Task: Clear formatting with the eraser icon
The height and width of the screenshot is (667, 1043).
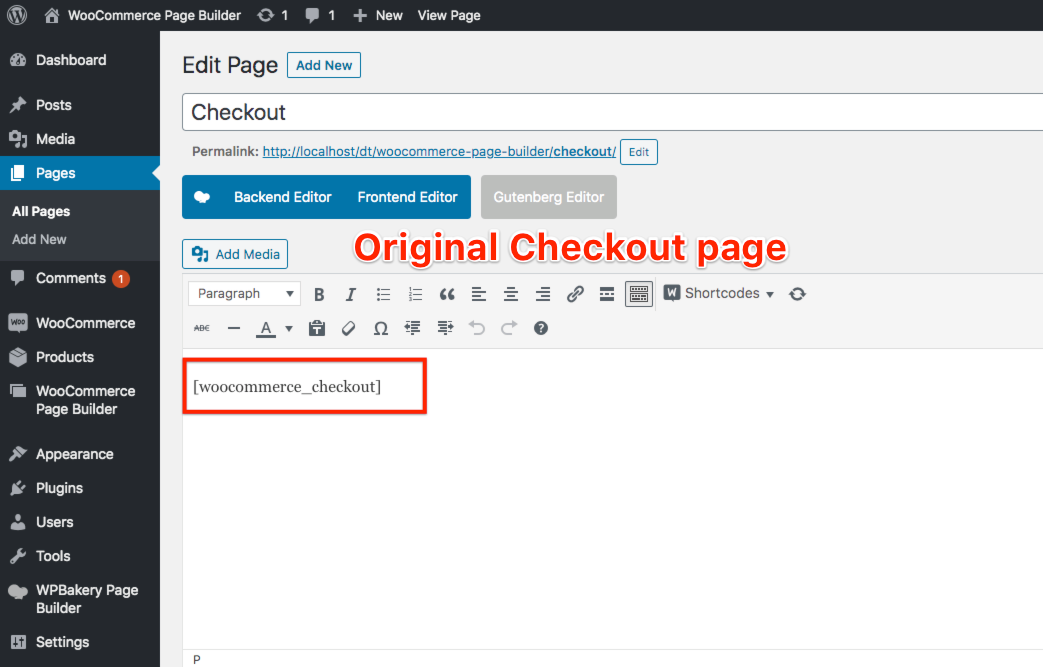Action: point(349,328)
